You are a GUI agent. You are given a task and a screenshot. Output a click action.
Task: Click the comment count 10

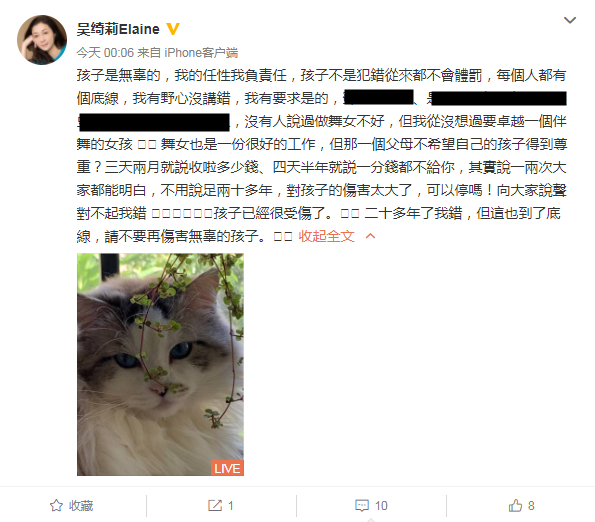pos(381,506)
